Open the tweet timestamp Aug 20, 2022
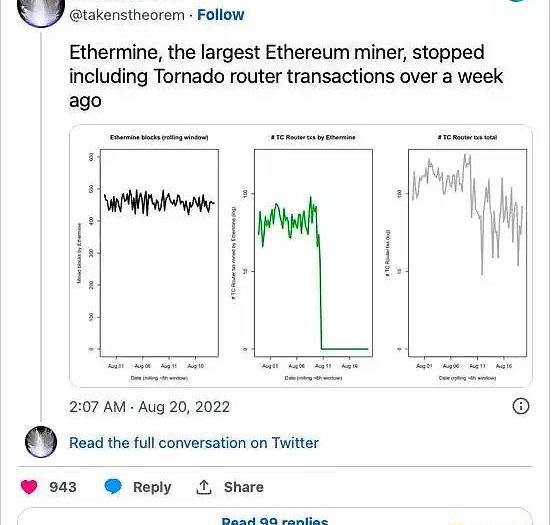The width and height of the screenshot is (551, 525). [149, 407]
